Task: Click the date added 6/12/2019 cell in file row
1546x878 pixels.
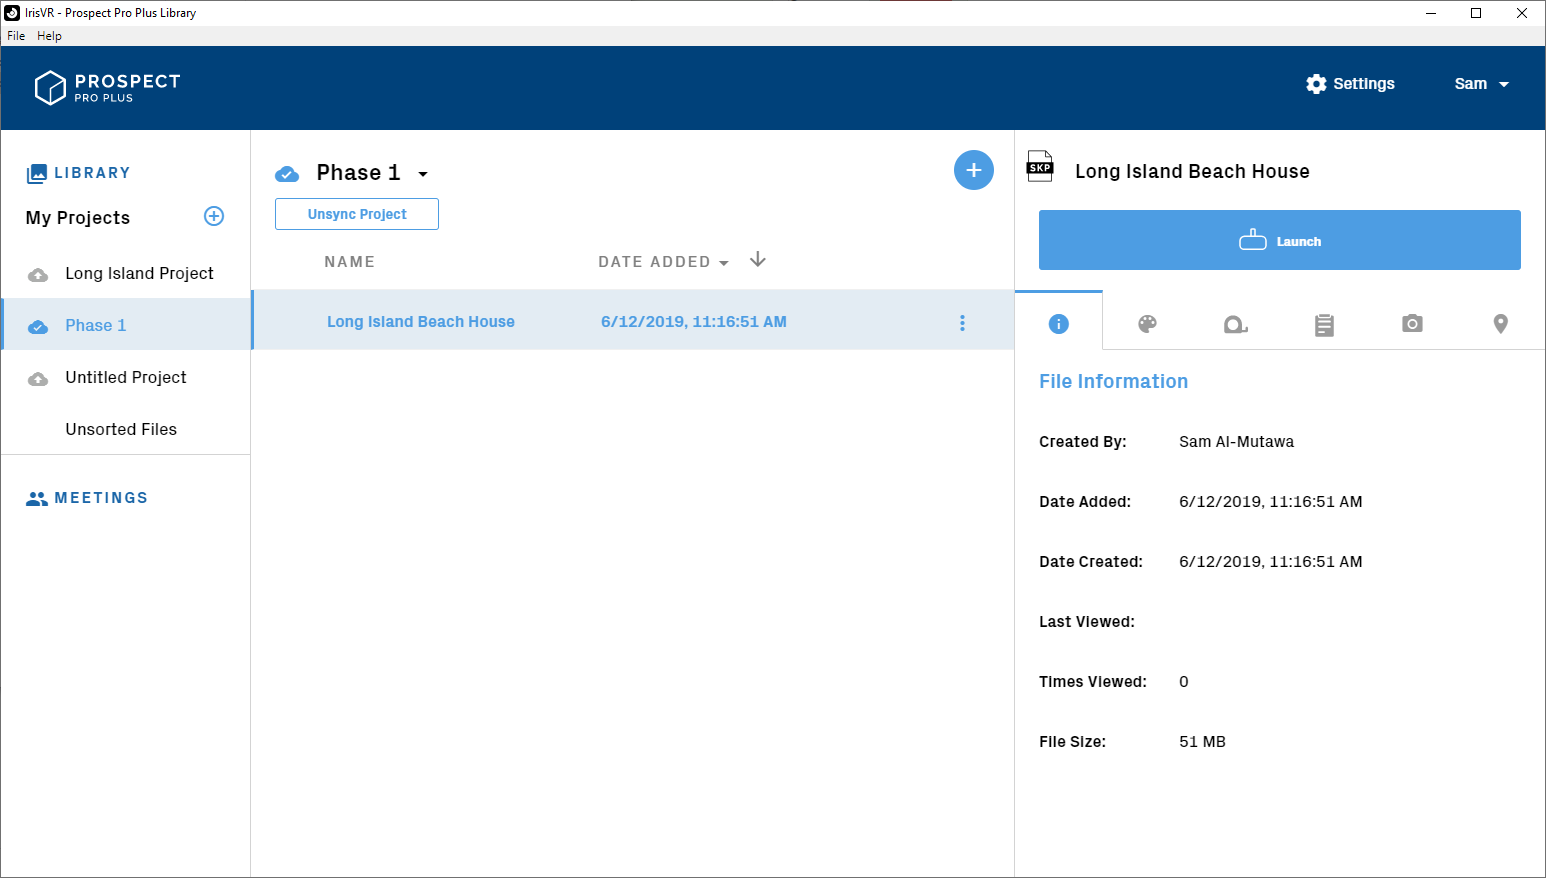Action: point(694,322)
